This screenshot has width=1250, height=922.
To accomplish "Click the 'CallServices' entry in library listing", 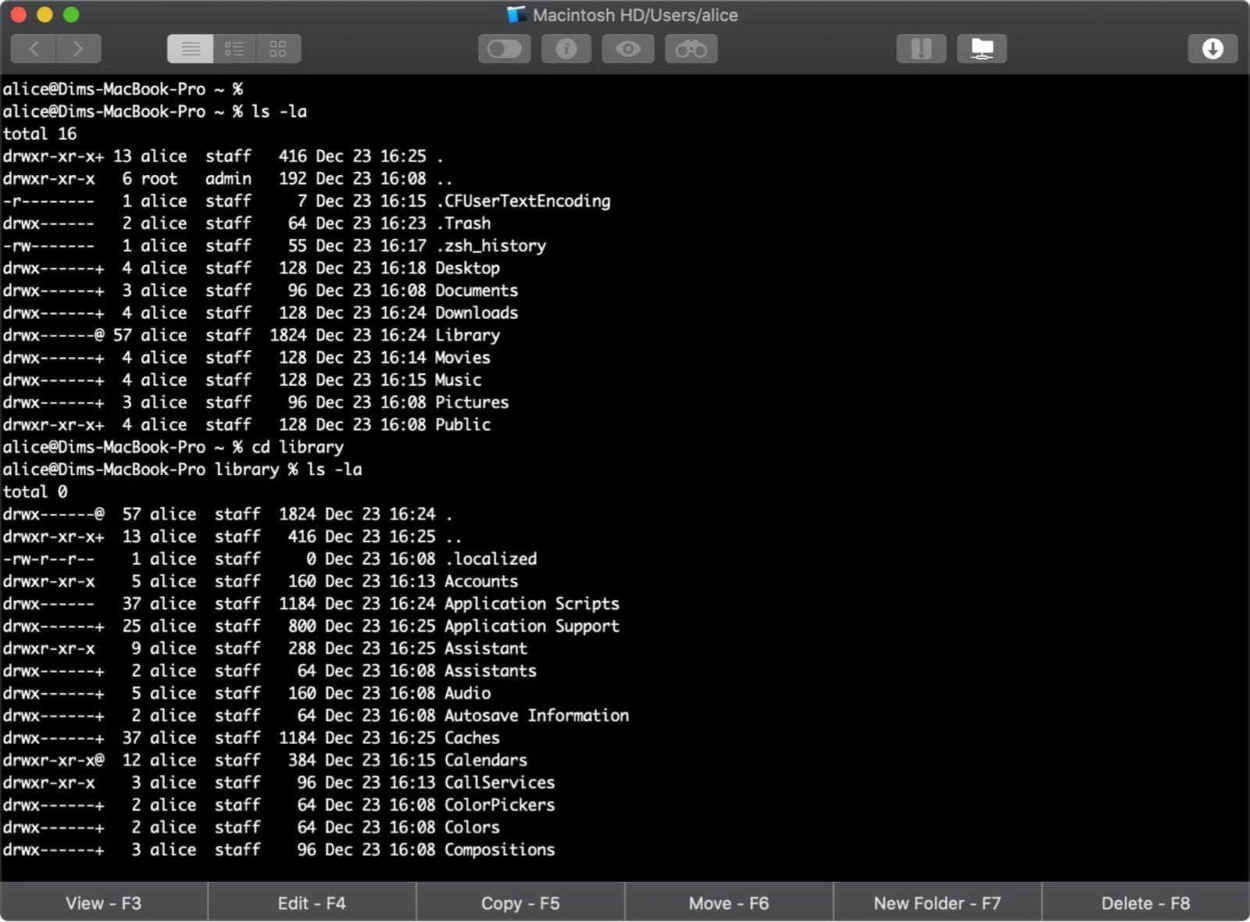I will 499,783.
